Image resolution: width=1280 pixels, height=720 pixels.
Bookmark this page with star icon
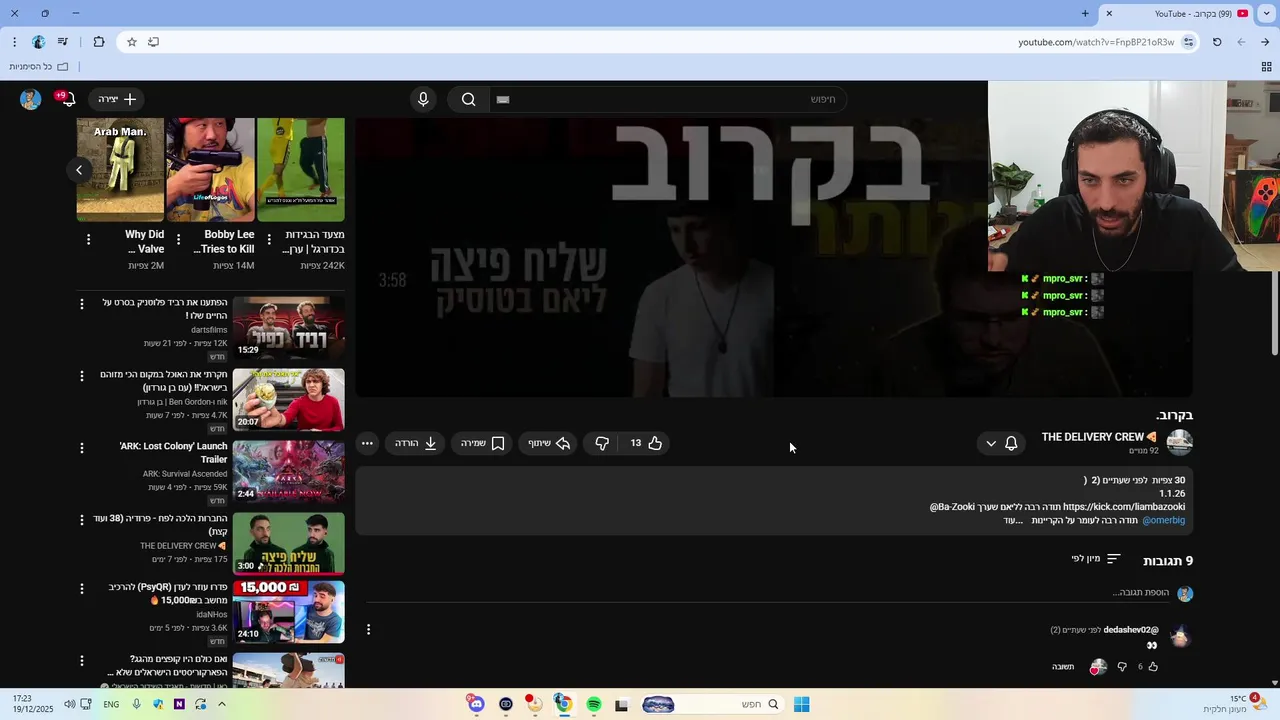(131, 42)
